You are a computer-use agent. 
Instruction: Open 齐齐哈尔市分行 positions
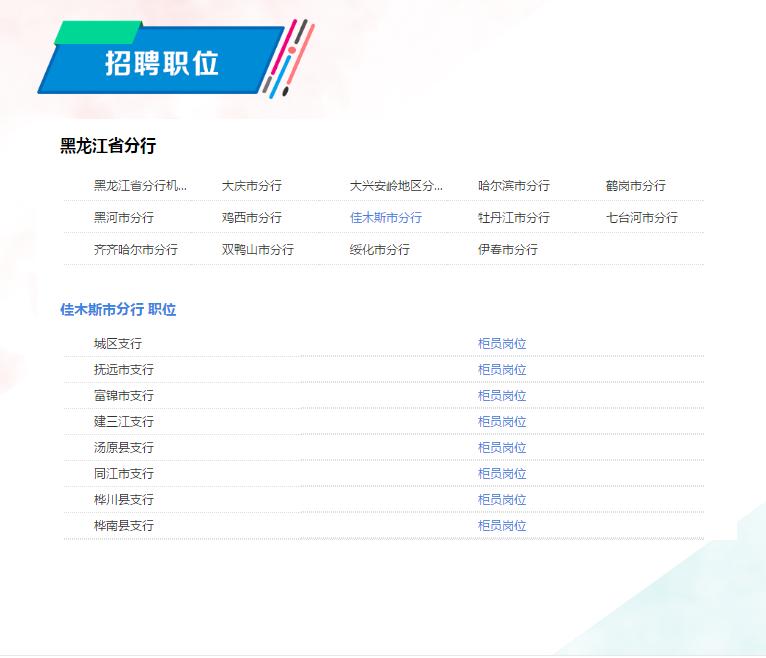click(136, 250)
